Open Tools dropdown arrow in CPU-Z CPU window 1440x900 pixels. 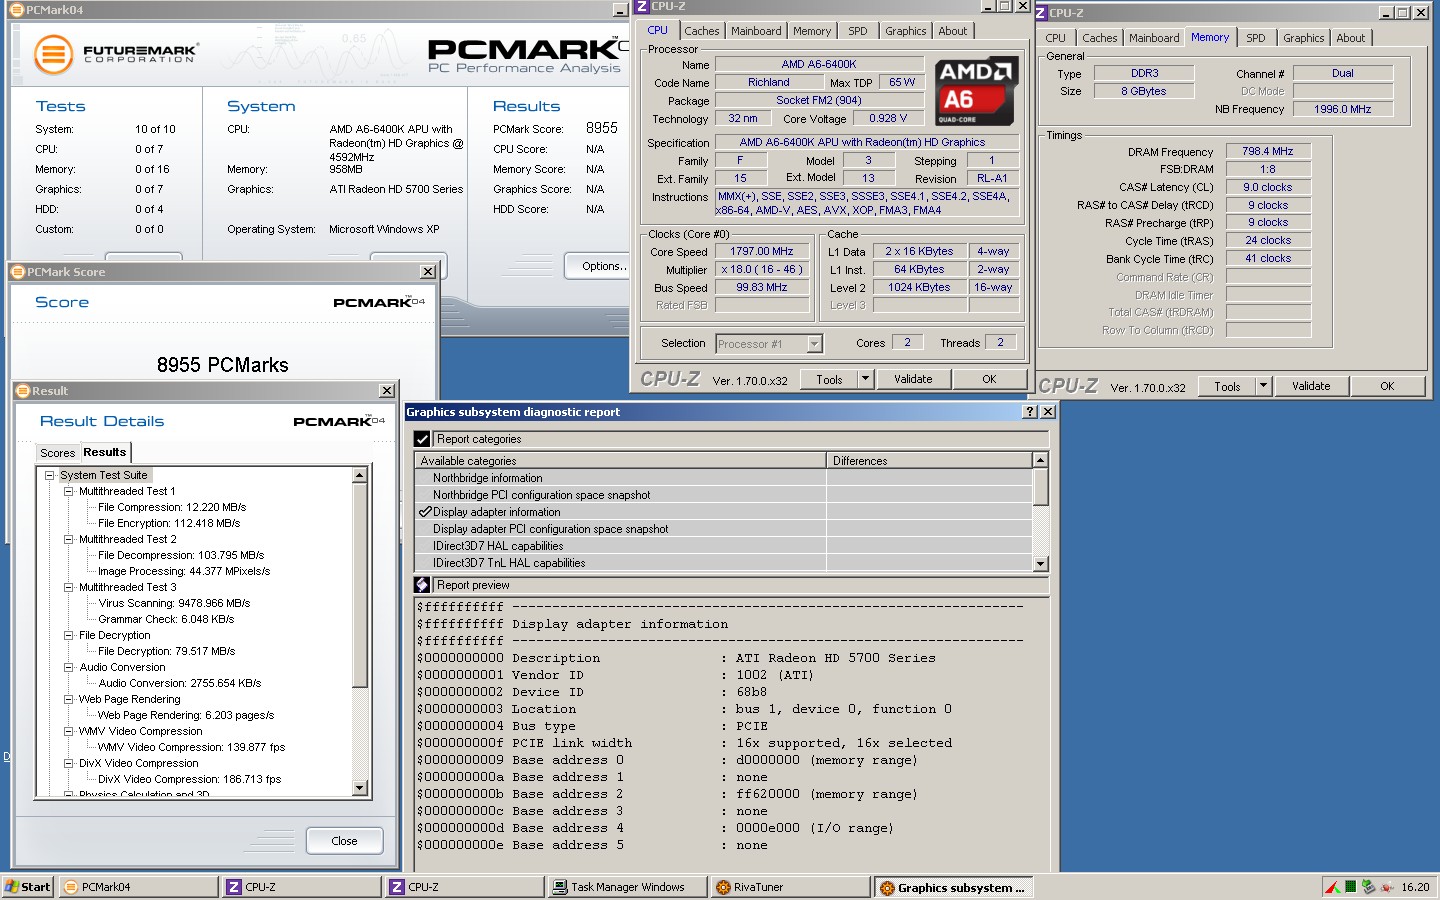click(x=865, y=379)
